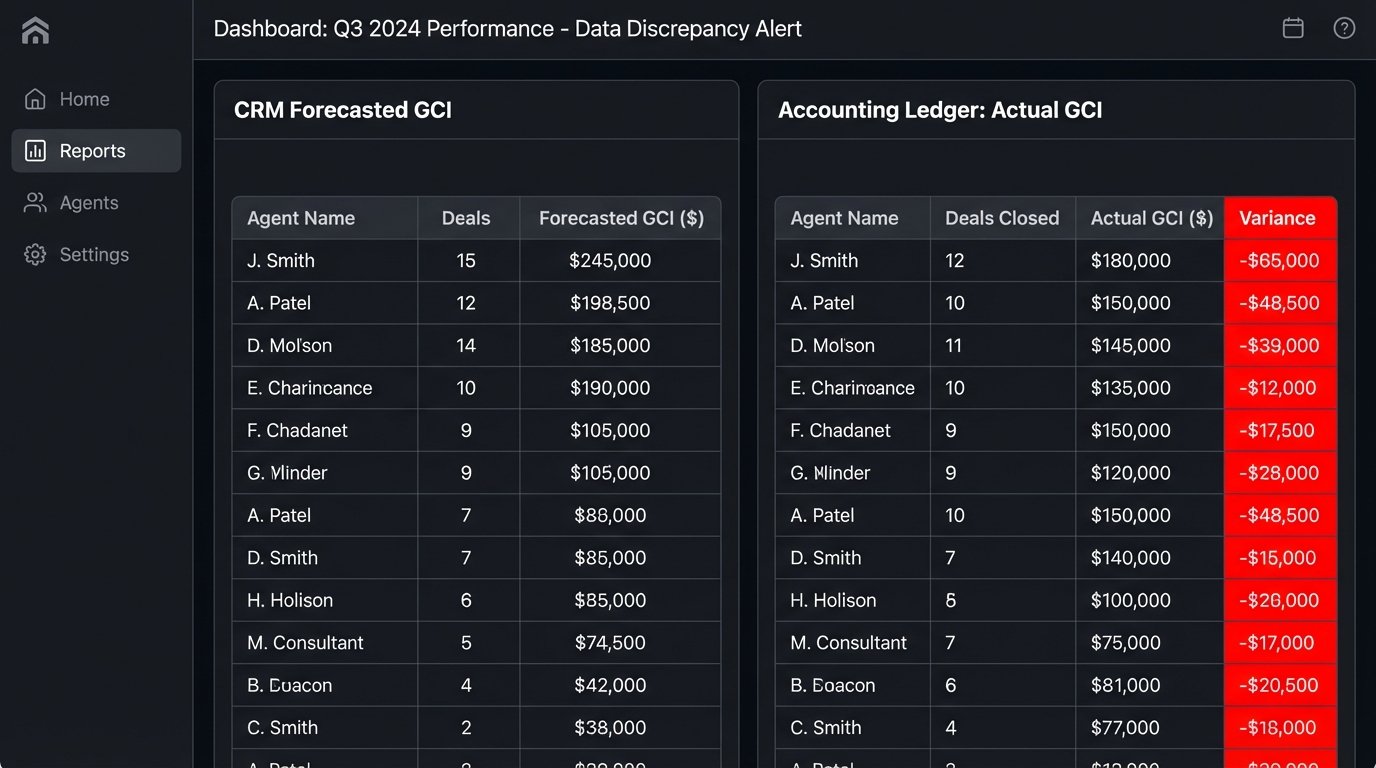Sort by Forecasted GCI ($) column header
The height and width of the screenshot is (768, 1376).
pos(621,218)
